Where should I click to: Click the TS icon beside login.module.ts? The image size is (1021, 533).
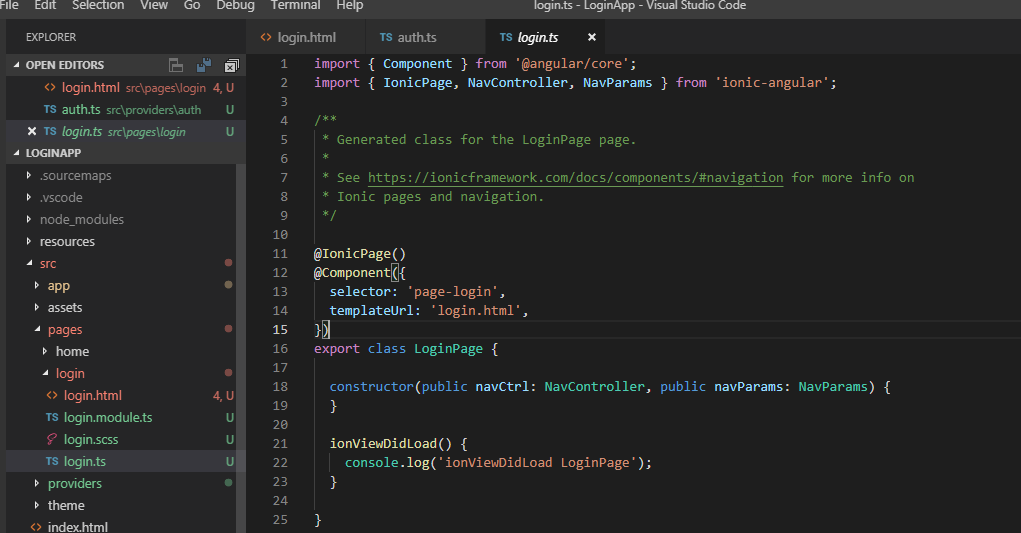pyautogui.click(x=51, y=418)
